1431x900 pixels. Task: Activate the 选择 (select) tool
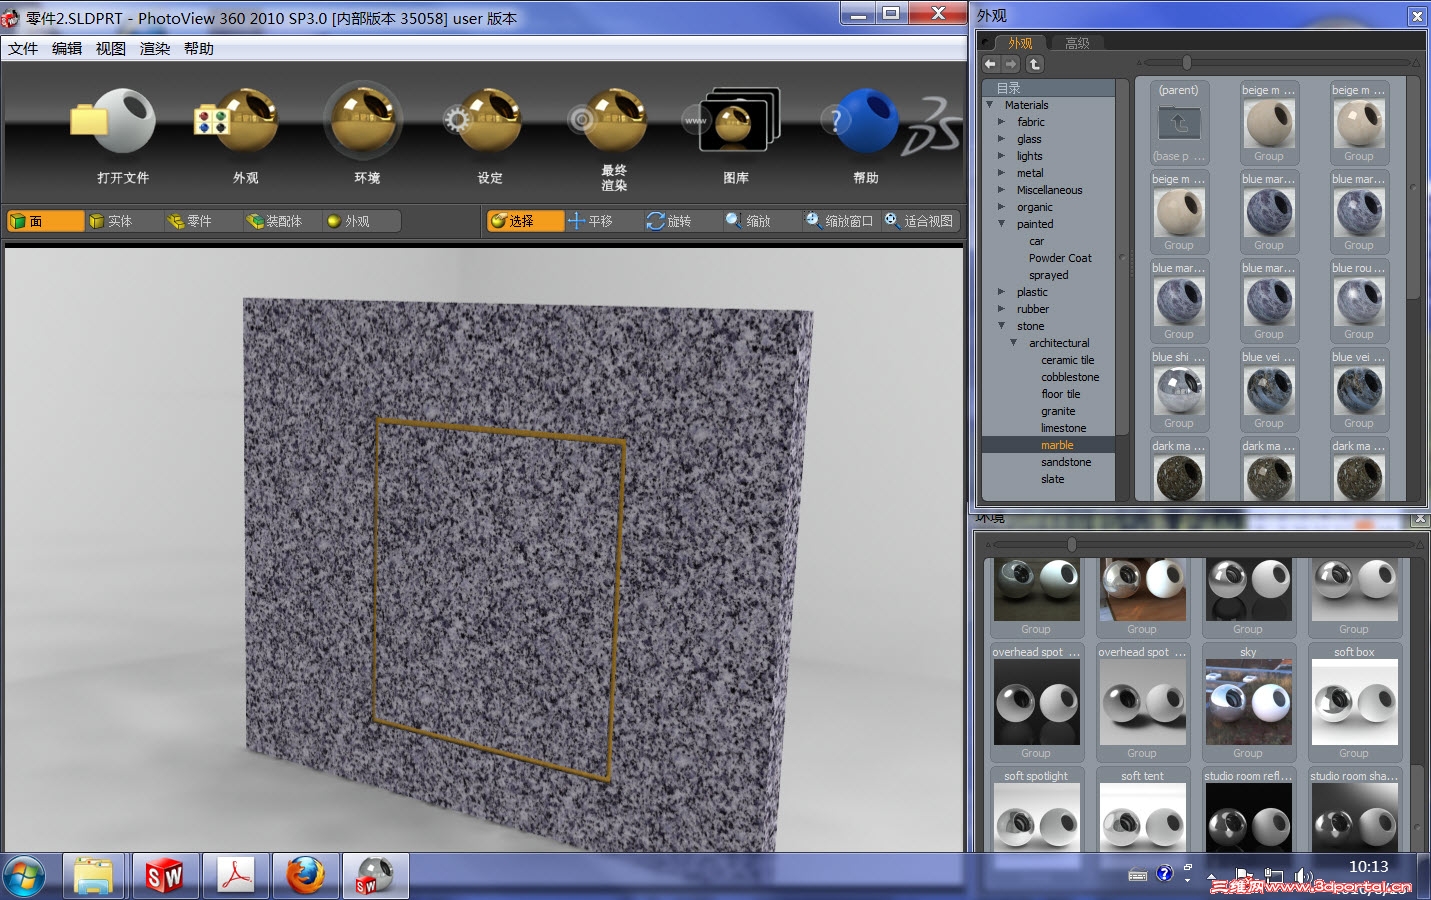pyautogui.click(x=525, y=221)
